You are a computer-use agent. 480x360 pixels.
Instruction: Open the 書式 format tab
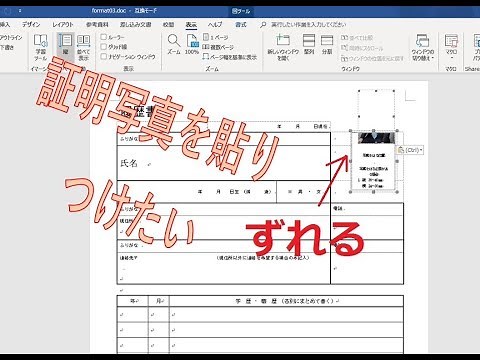[241, 24]
